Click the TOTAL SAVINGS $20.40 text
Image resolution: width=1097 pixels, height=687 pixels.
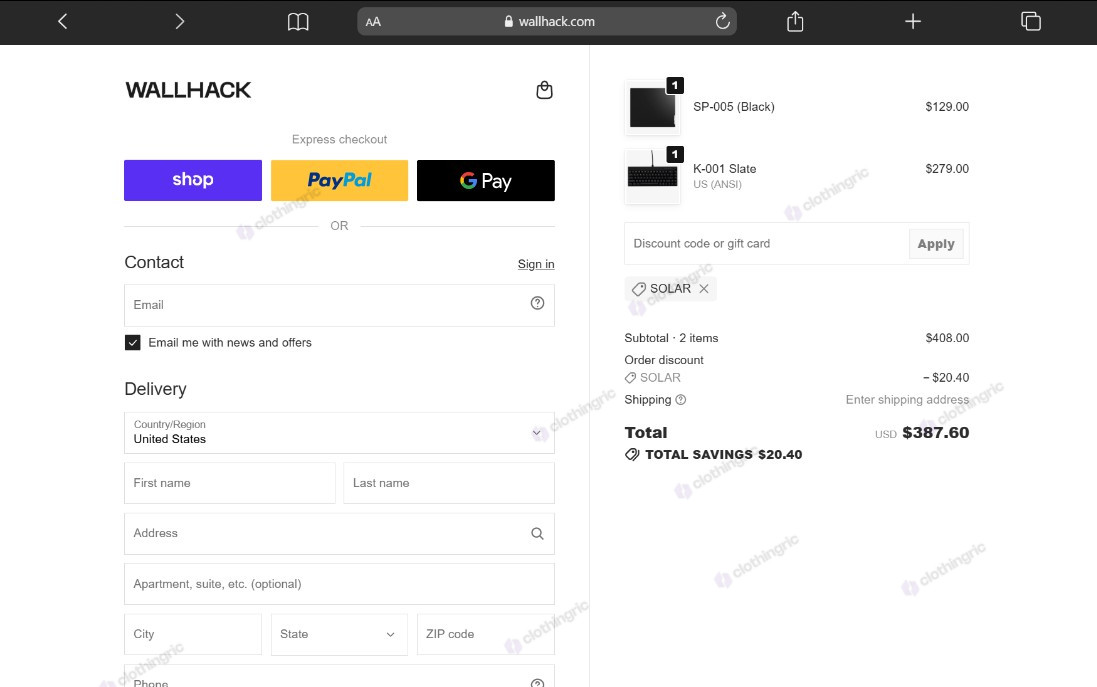(x=723, y=455)
